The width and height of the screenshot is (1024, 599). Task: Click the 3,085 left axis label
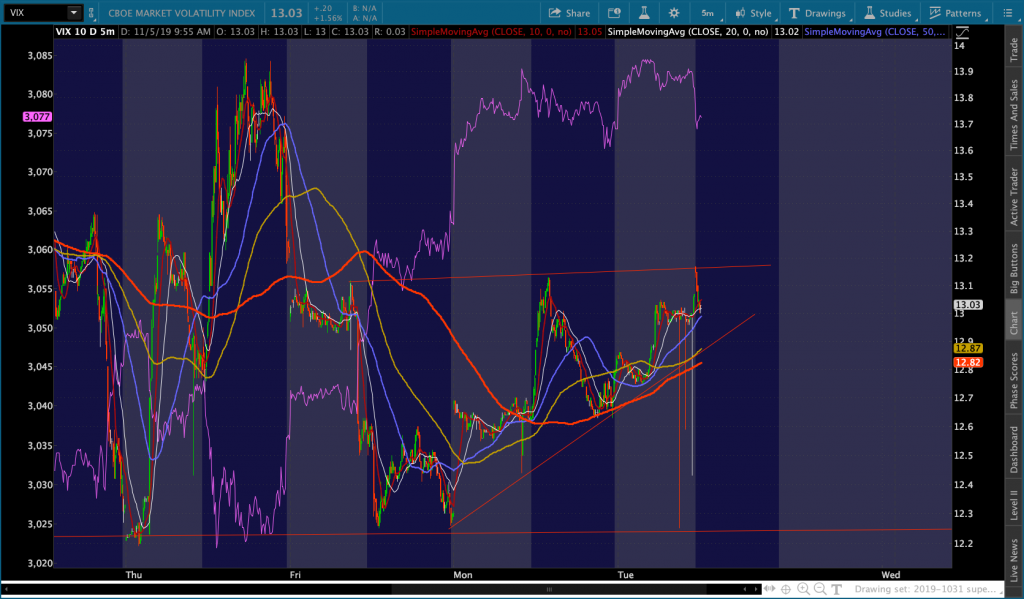coord(39,56)
